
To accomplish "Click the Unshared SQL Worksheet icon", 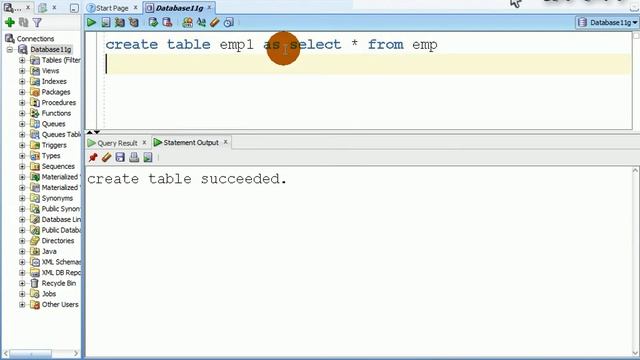I will [x=187, y=22].
